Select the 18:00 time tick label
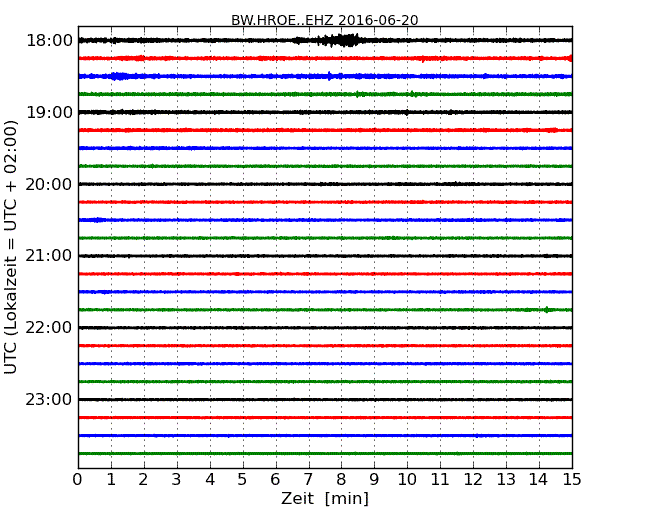The image size is (650, 520). (49, 41)
